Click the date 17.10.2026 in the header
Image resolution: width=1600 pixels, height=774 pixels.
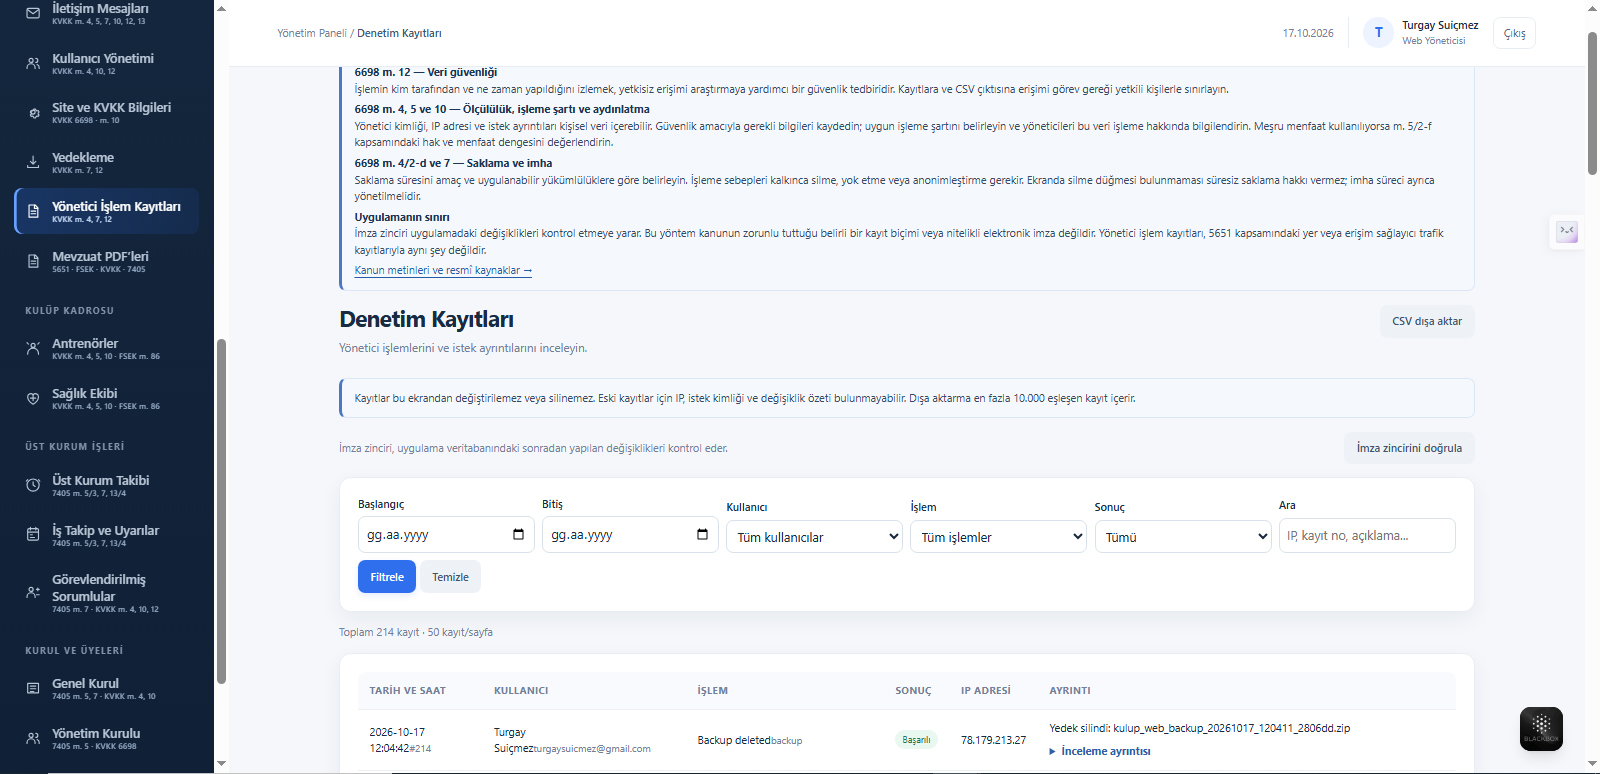(x=1308, y=33)
